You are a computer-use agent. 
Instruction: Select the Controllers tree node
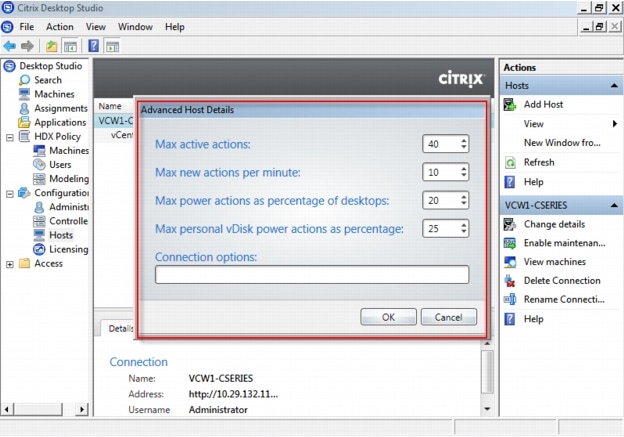click(x=68, y=221)
